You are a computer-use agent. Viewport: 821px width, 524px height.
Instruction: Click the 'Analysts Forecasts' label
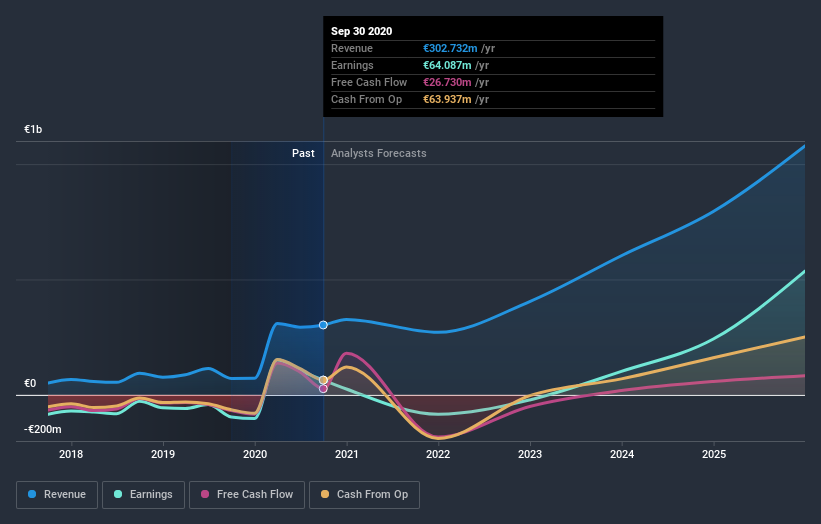[379, 153]
